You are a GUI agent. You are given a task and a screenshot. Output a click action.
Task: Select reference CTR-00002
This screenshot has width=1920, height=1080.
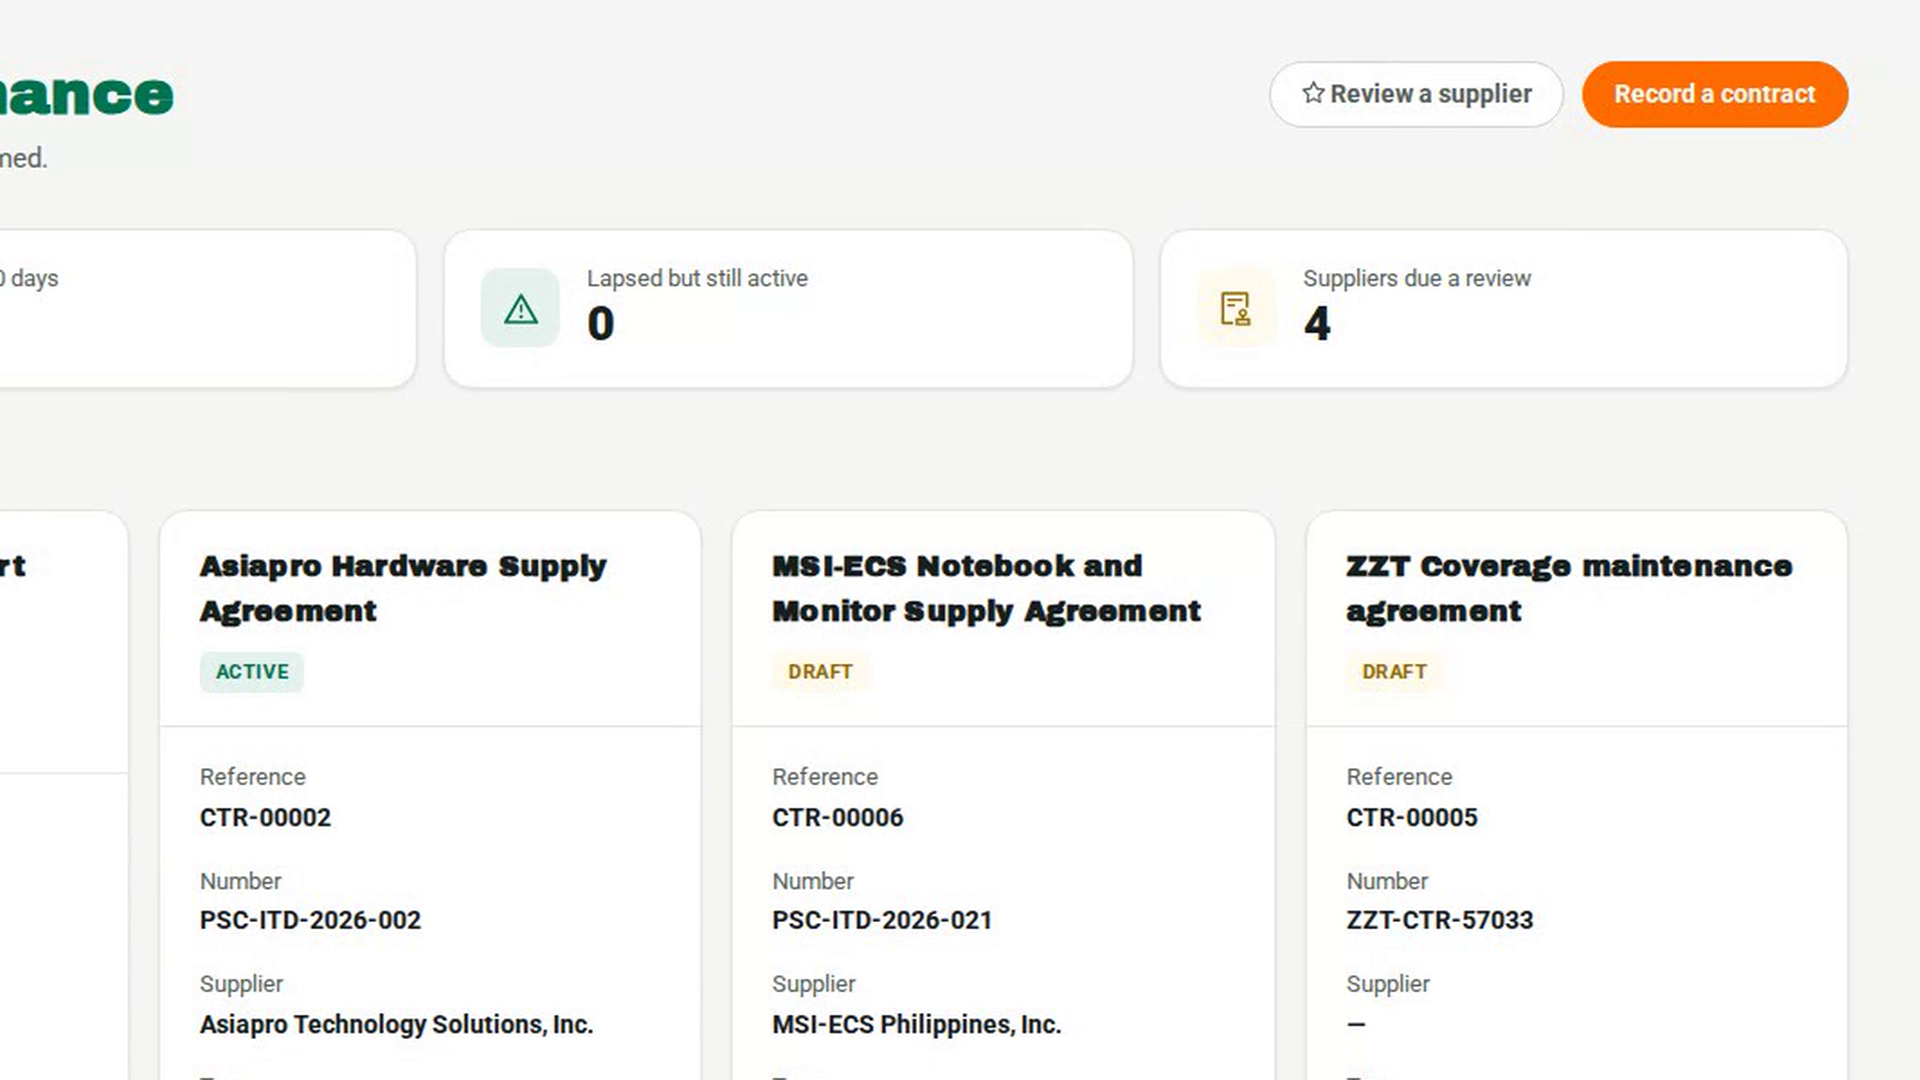[265, 817]
